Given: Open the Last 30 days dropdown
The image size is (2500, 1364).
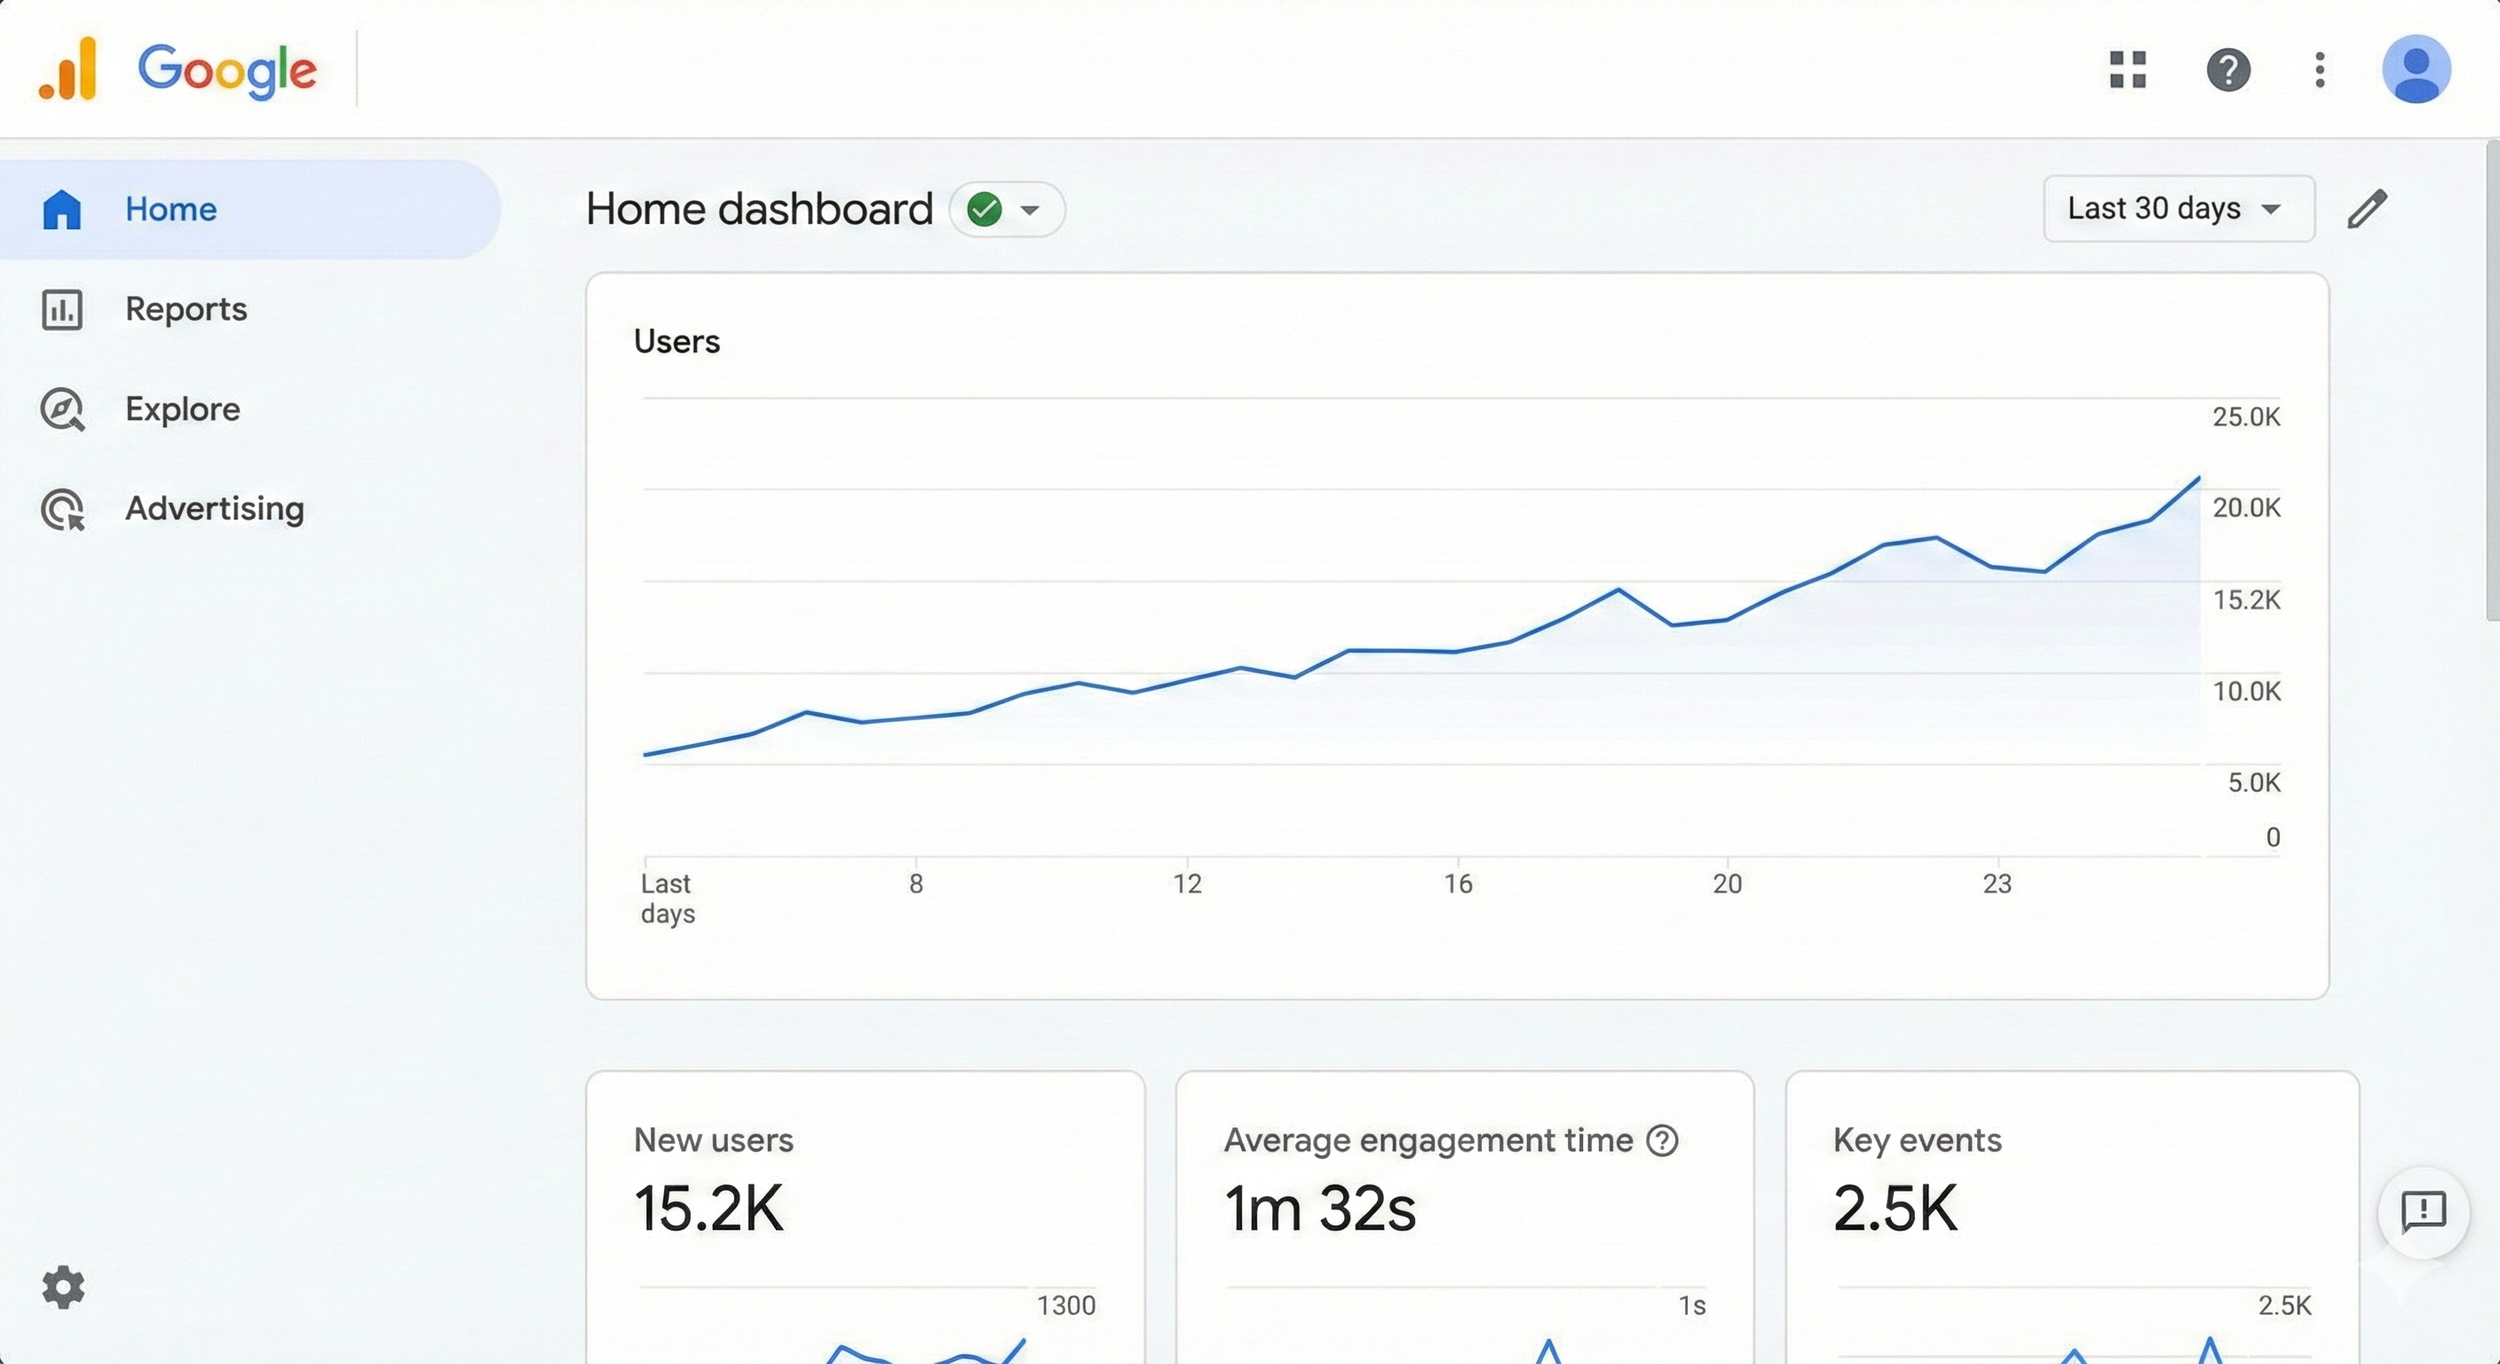Looking at the screenshot, I should click(2178, 209).
